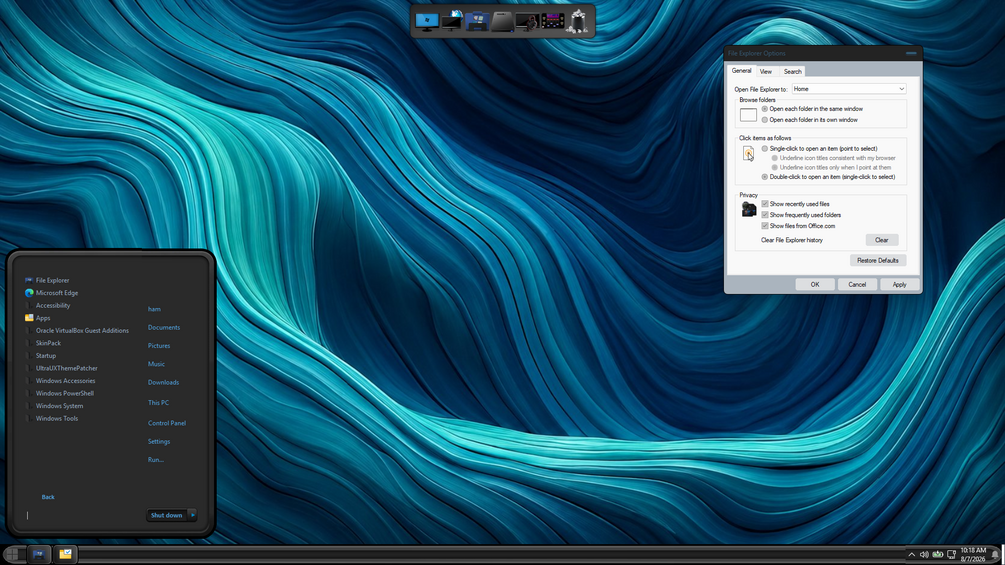Expand Windows Accessories folder in Start menu
Screen dimensions: 1005x565
(x=65, y=381)
